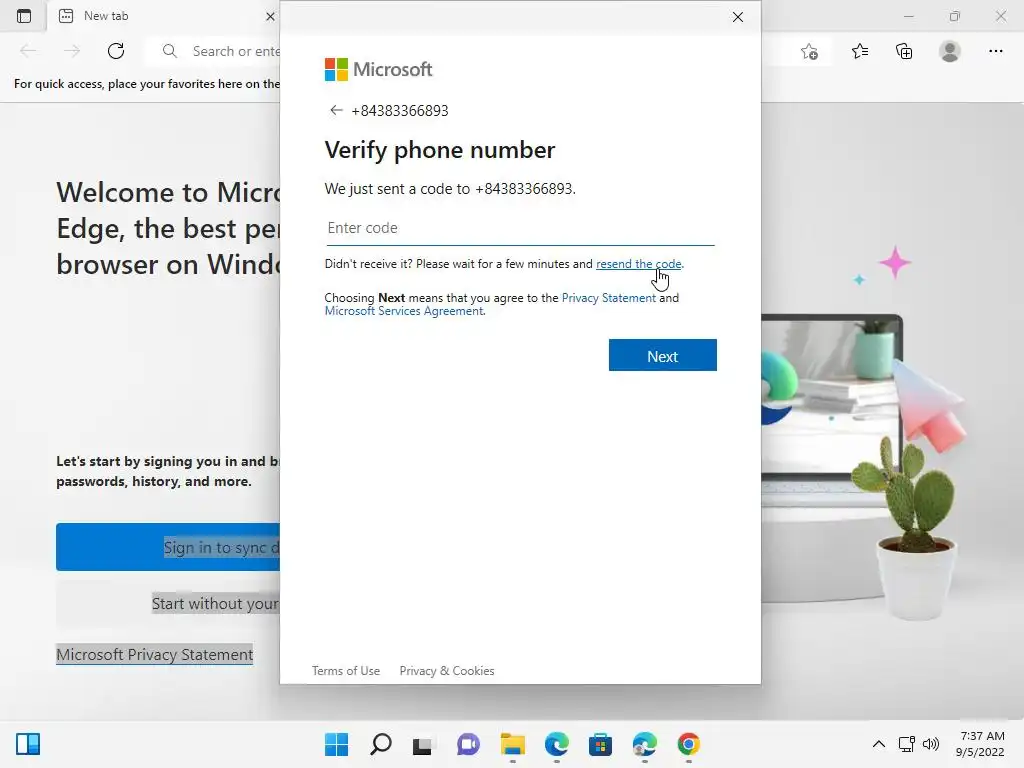
Task: Open taskbar Search
Action: [x=381, y=744]
